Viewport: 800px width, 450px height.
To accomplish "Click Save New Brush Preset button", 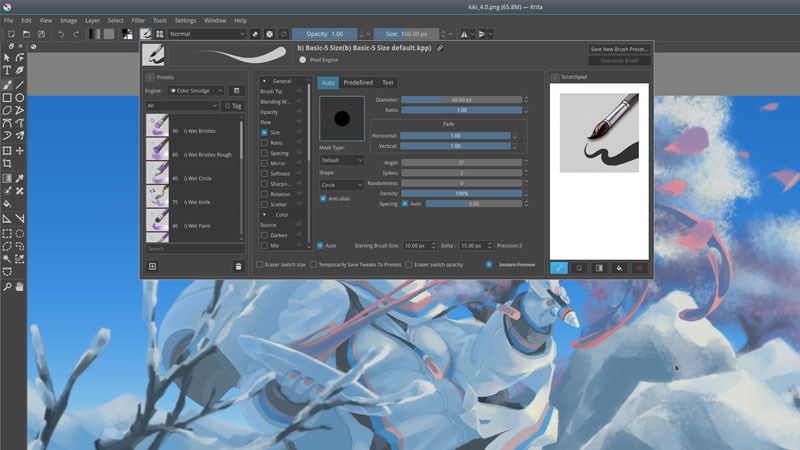I will [x=619, y=48].
